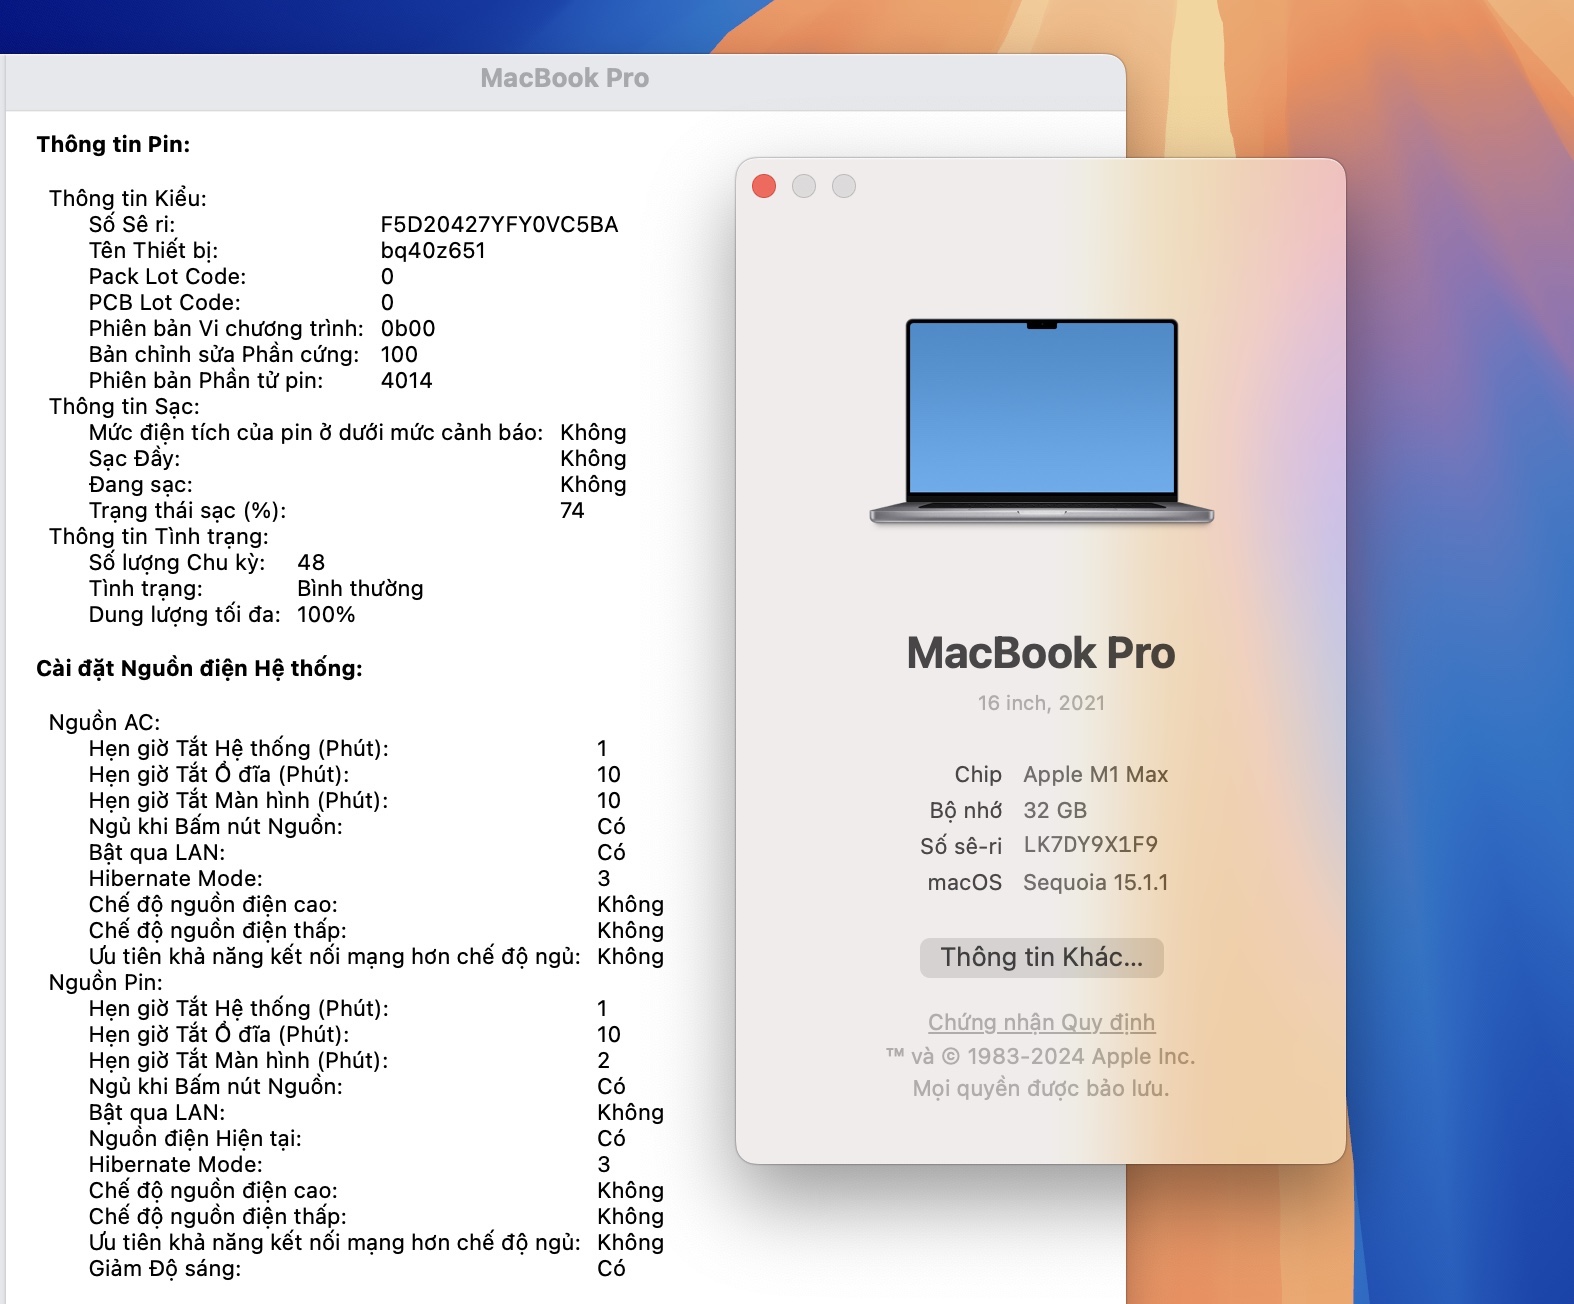Open "Thông tin Khác..." for more info
Viewport: 1574px width, 1304px height.
point(1041,957)
